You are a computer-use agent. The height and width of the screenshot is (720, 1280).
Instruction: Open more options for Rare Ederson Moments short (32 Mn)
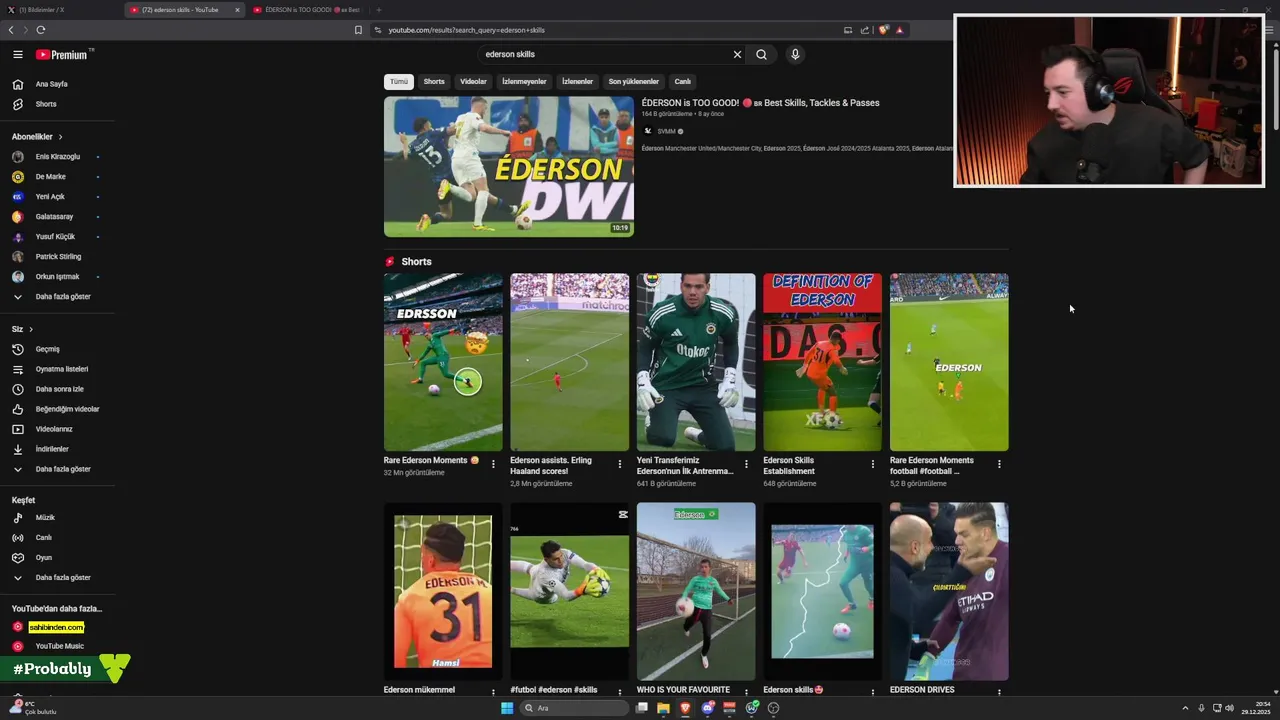[493, 464]
